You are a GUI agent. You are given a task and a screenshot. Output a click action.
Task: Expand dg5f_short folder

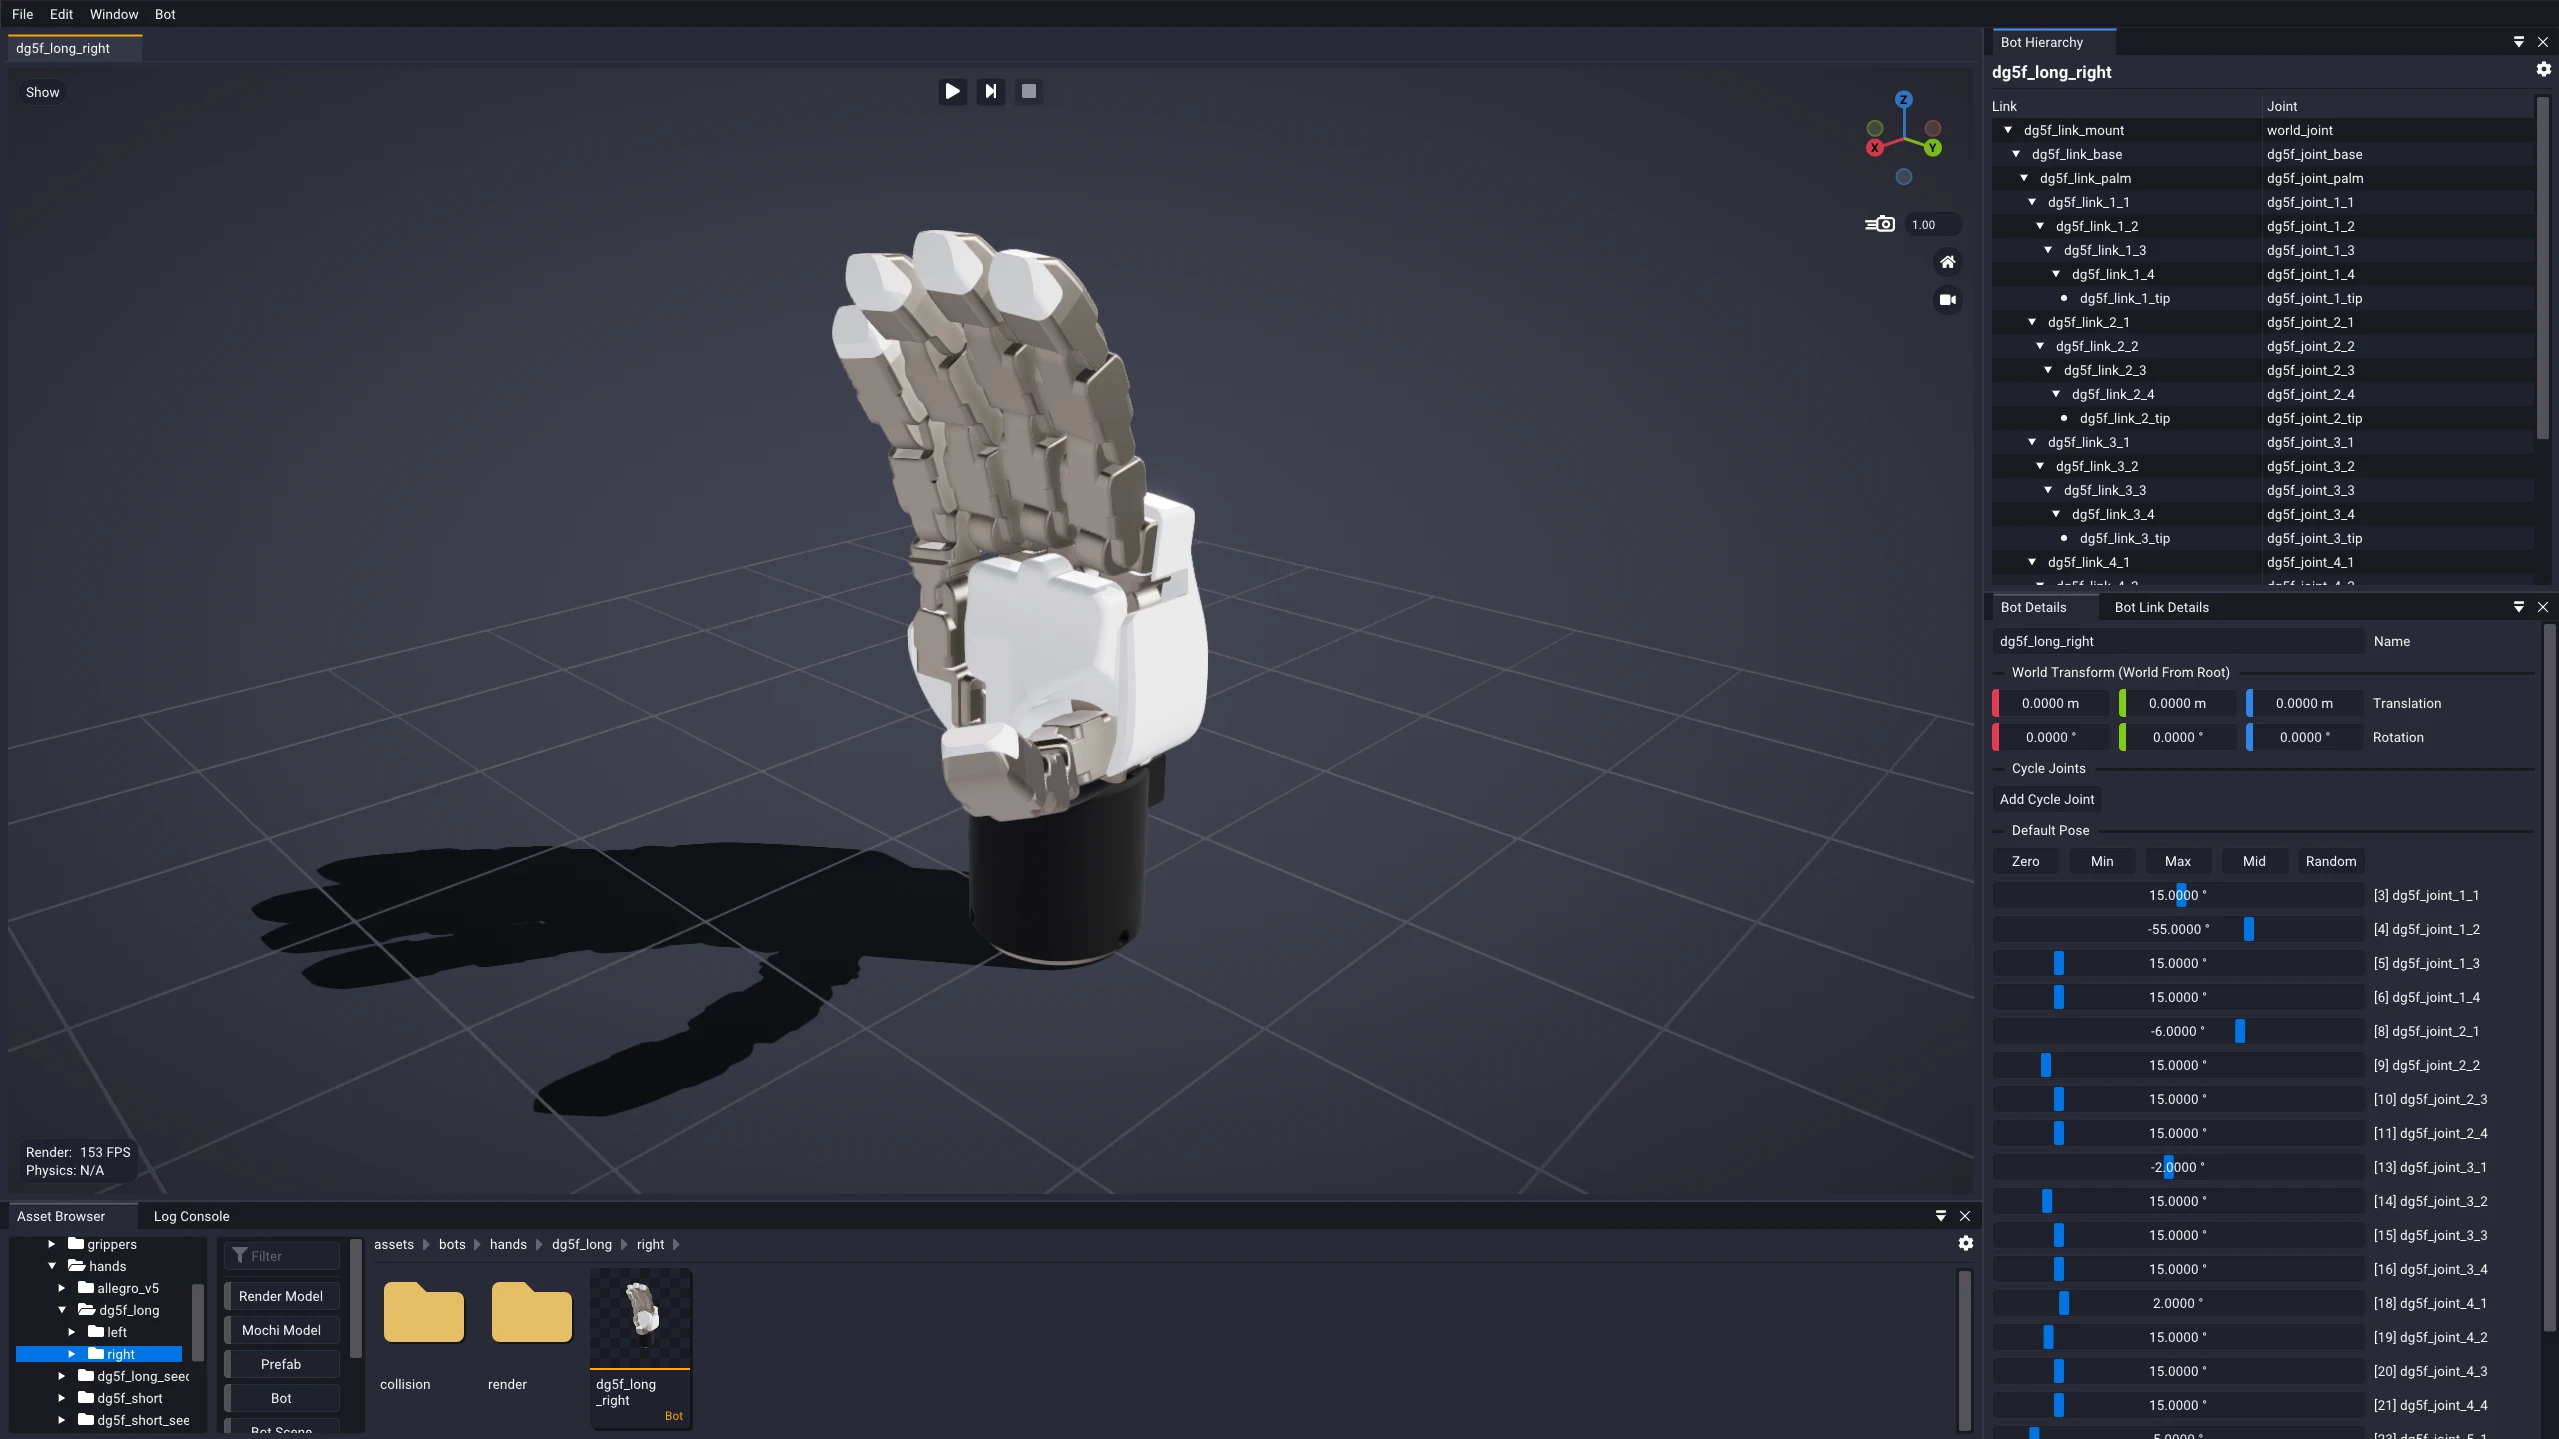click(x=62, y=1398)
